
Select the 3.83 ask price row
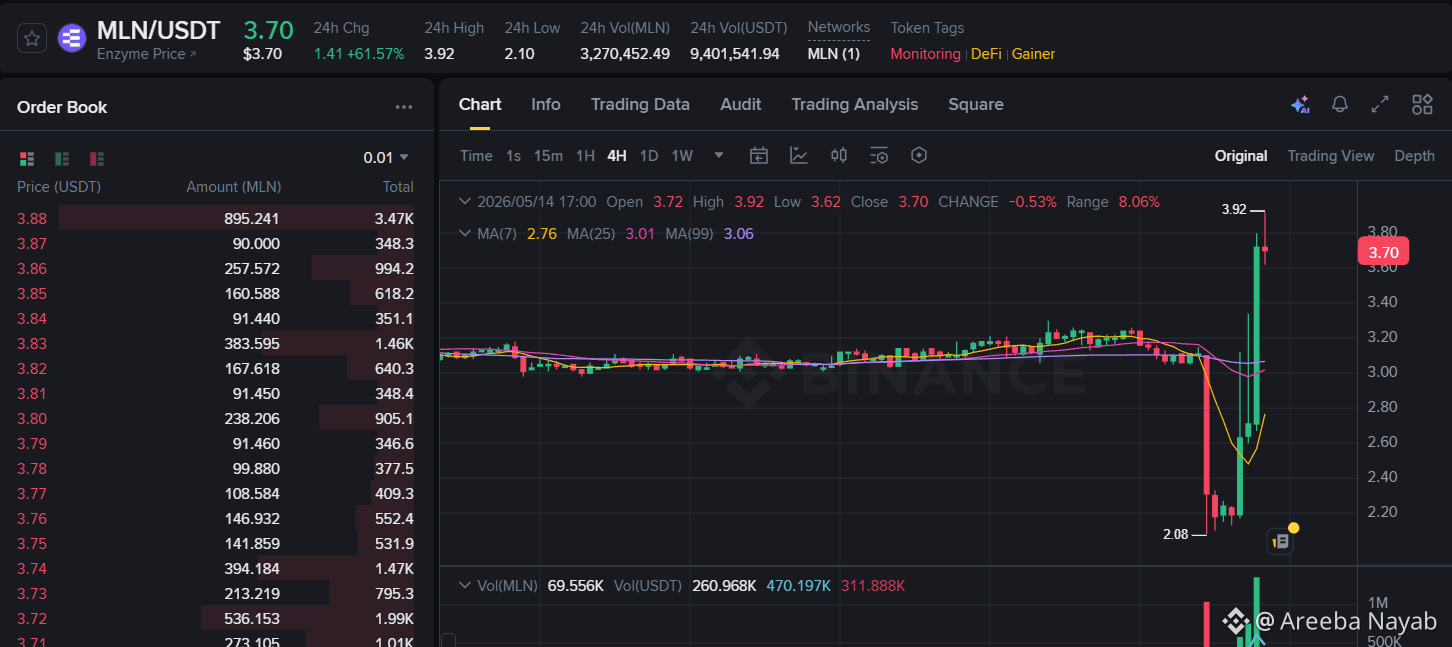(215, 343)
